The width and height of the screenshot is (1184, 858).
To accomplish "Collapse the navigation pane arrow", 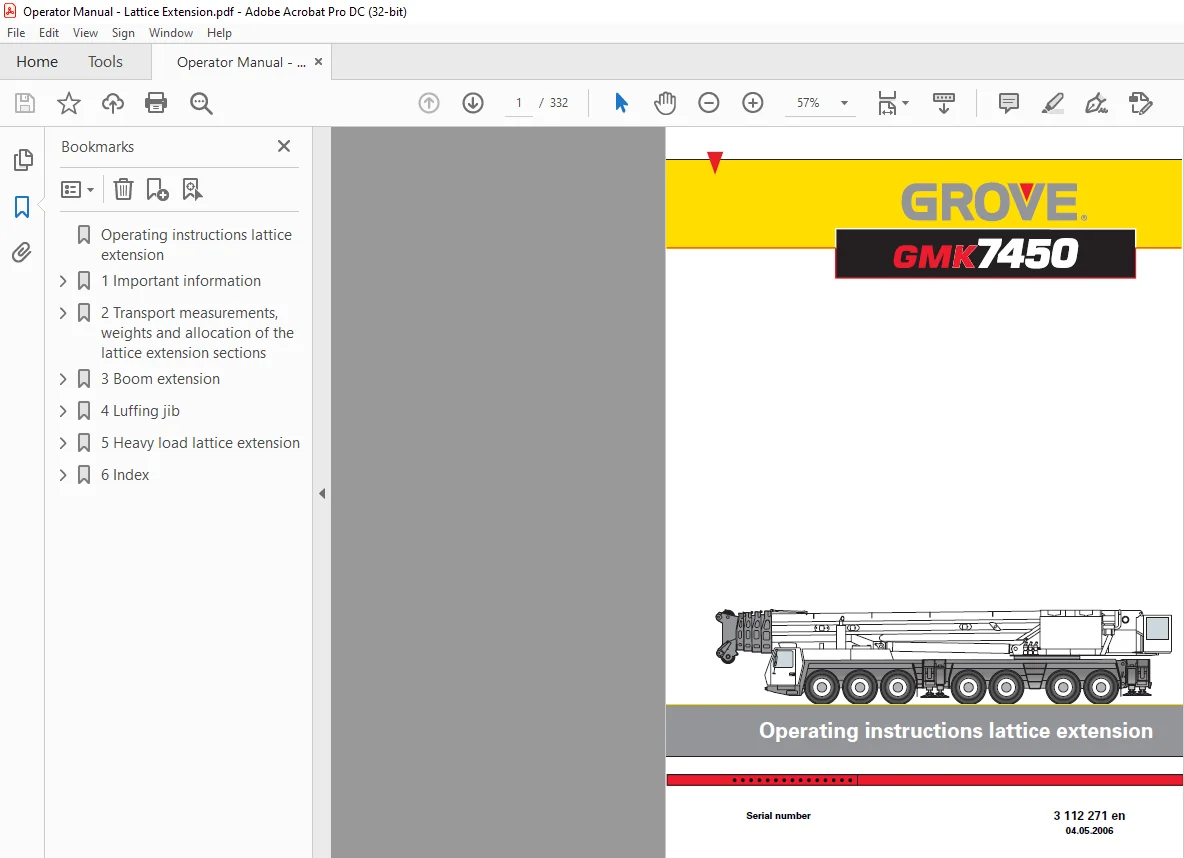I will pos(322,493).
